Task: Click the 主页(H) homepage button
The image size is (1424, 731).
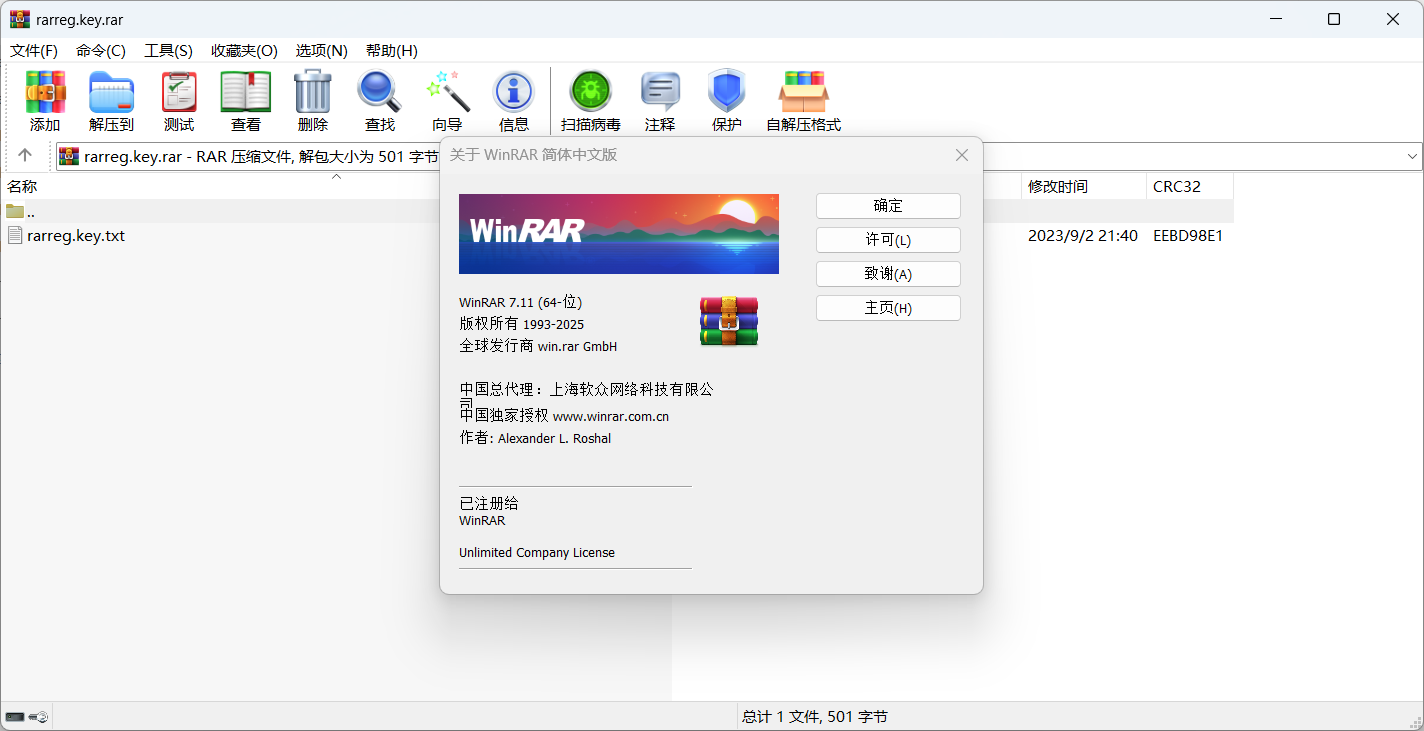Action: tap(888, 308)
